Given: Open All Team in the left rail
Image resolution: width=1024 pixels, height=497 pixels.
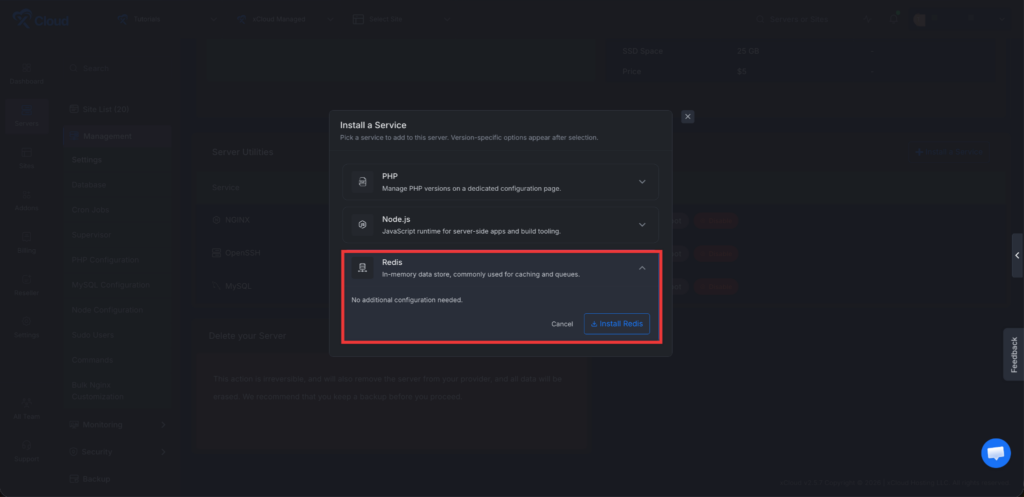Looking at the screenshot, I should point(27,409).
